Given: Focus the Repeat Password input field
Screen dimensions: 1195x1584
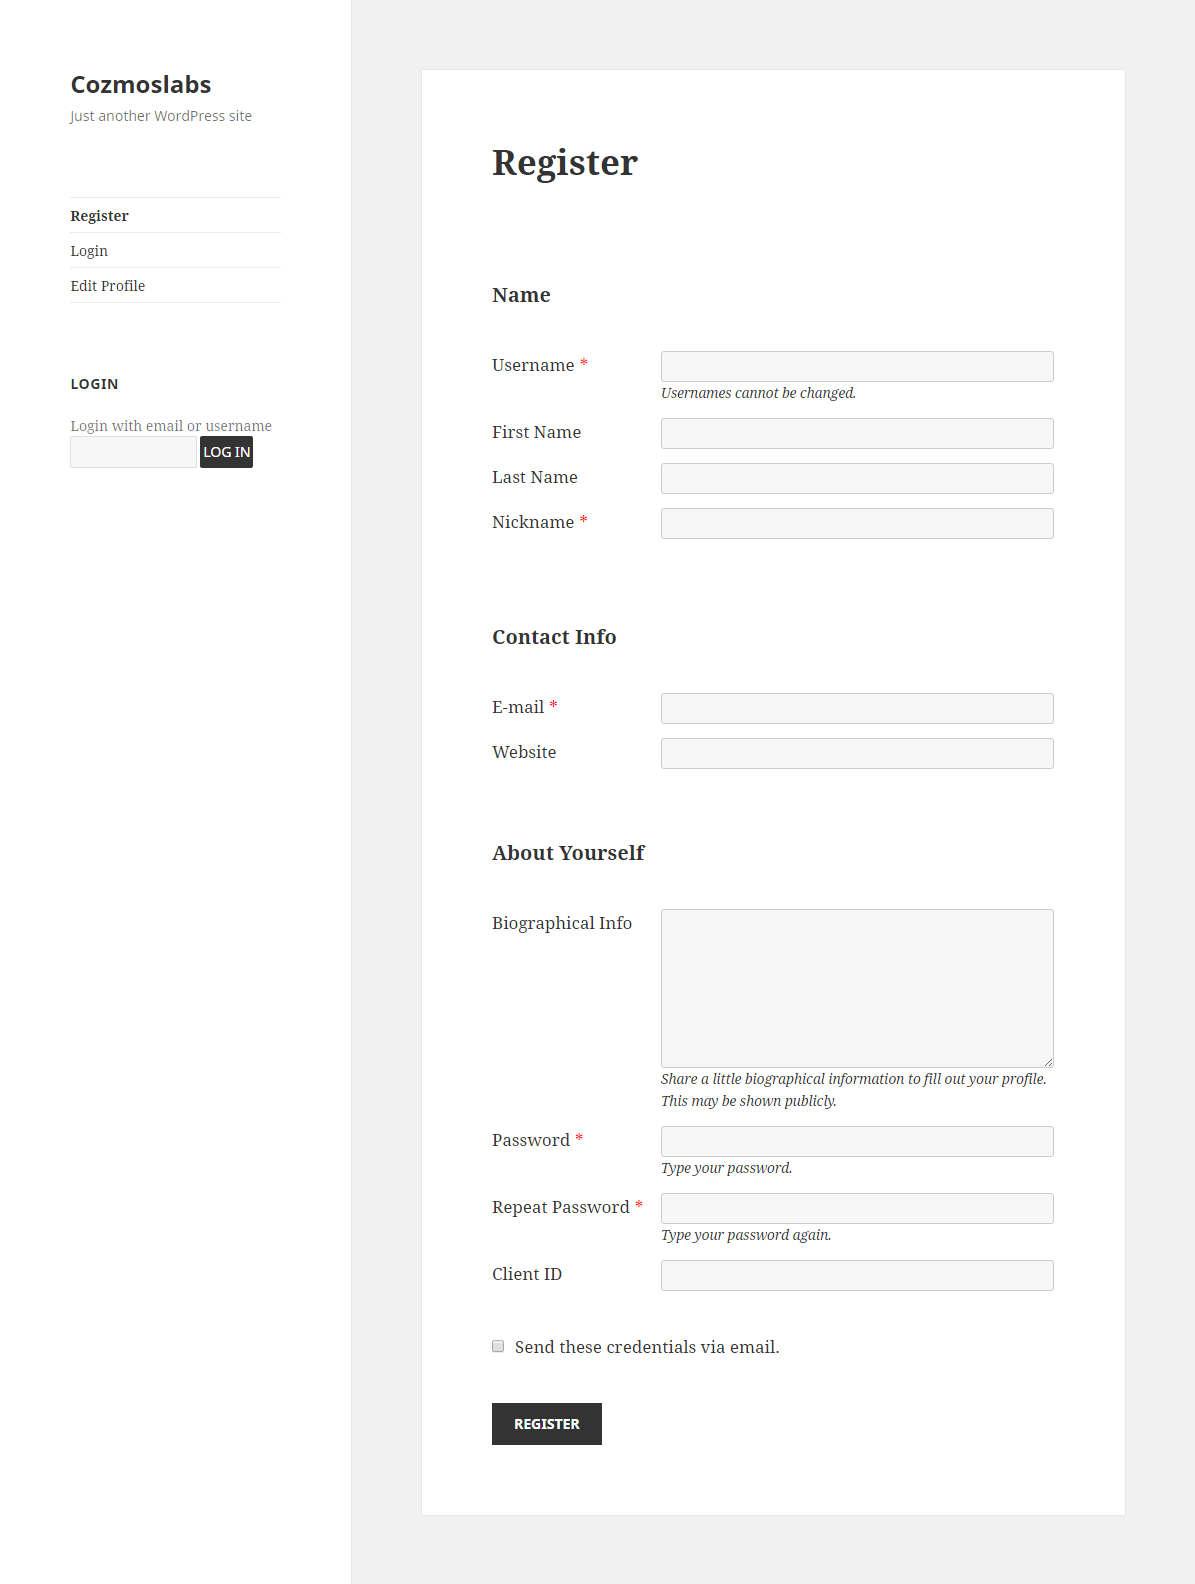Looking at the screenshot, I should (x=857, y=1208).
